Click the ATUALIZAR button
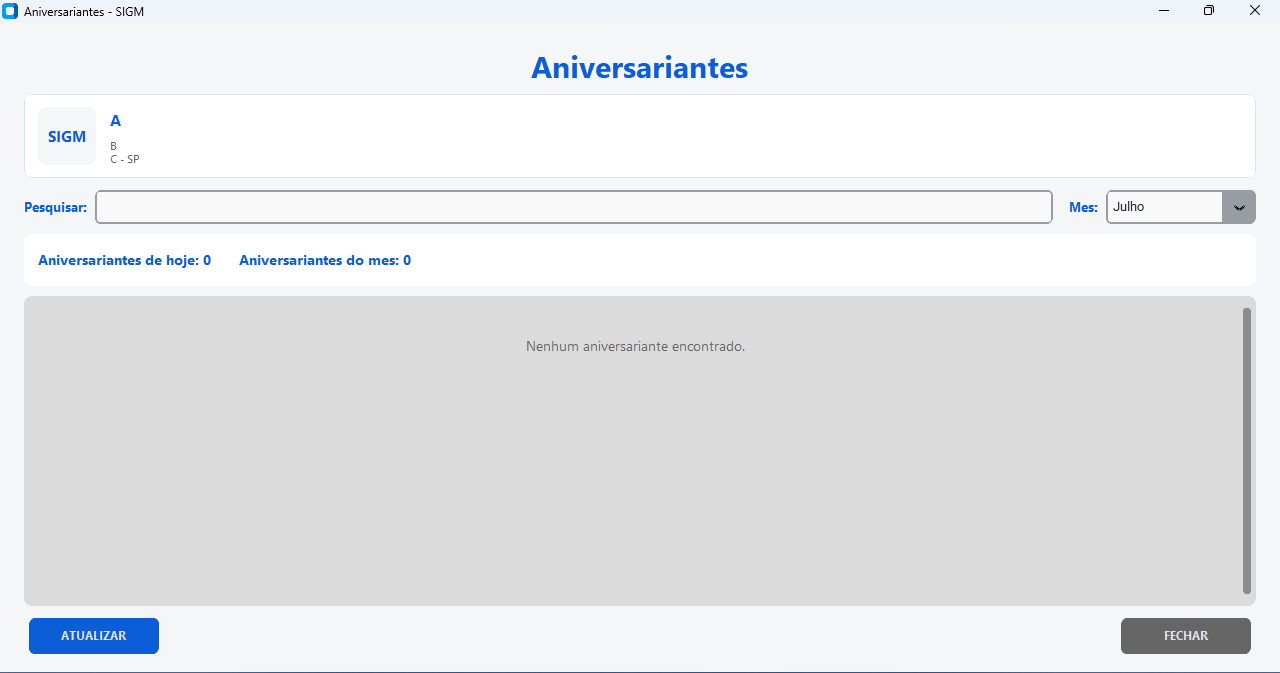This screenshot has height=673, width=1280. click(94, 636)
